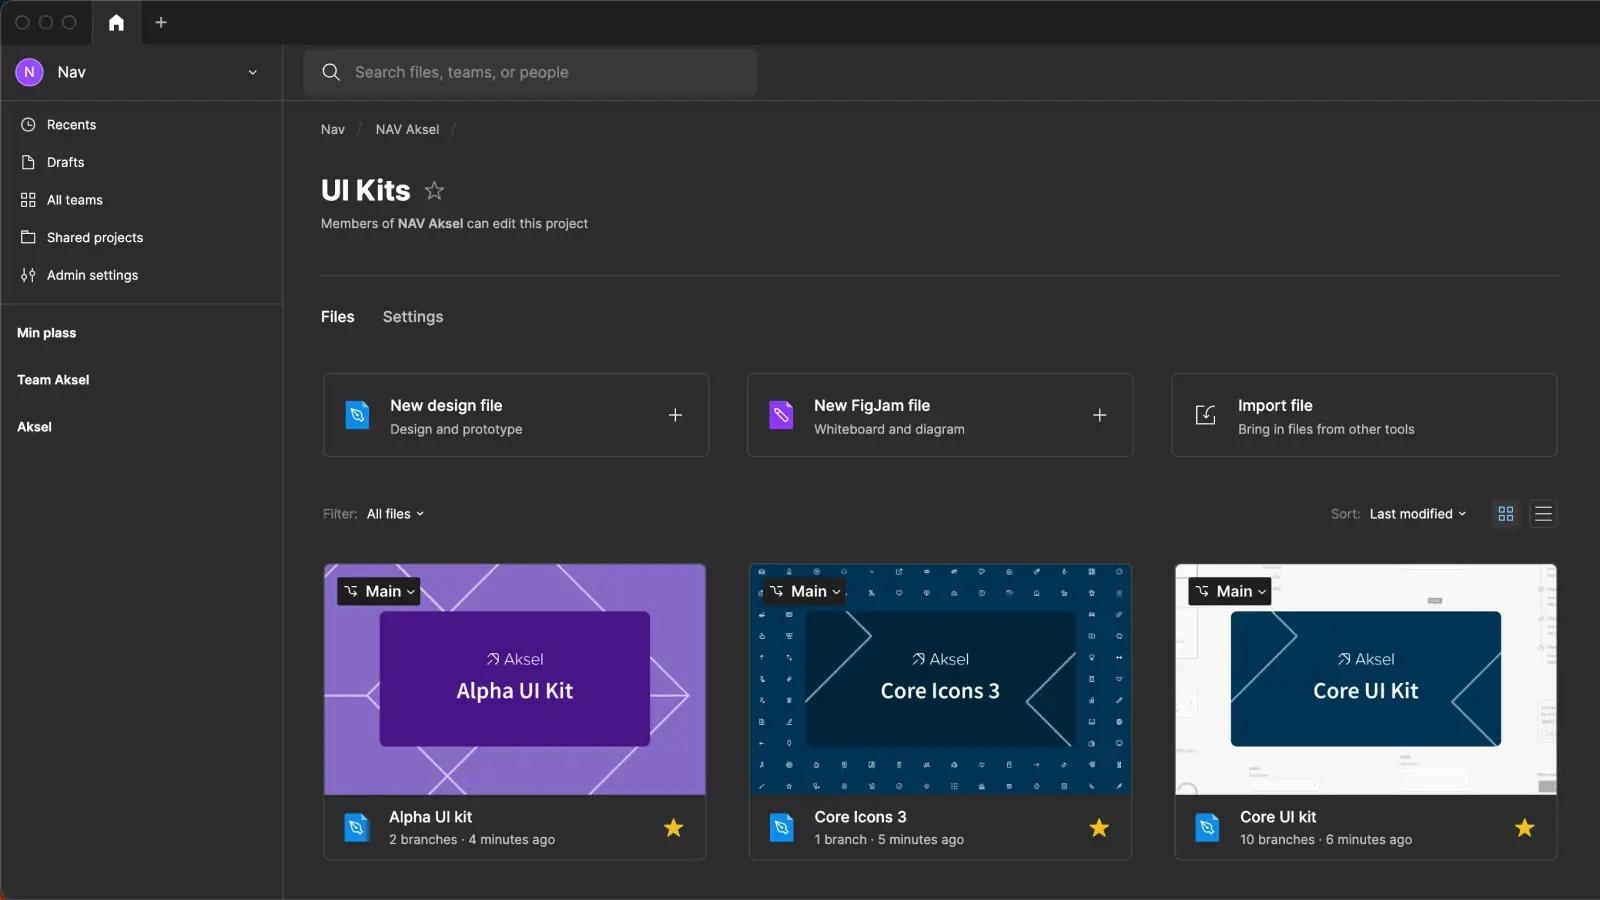Click the Core UI kit file name
The image size is (1600, 900).
click(1278, 817)
